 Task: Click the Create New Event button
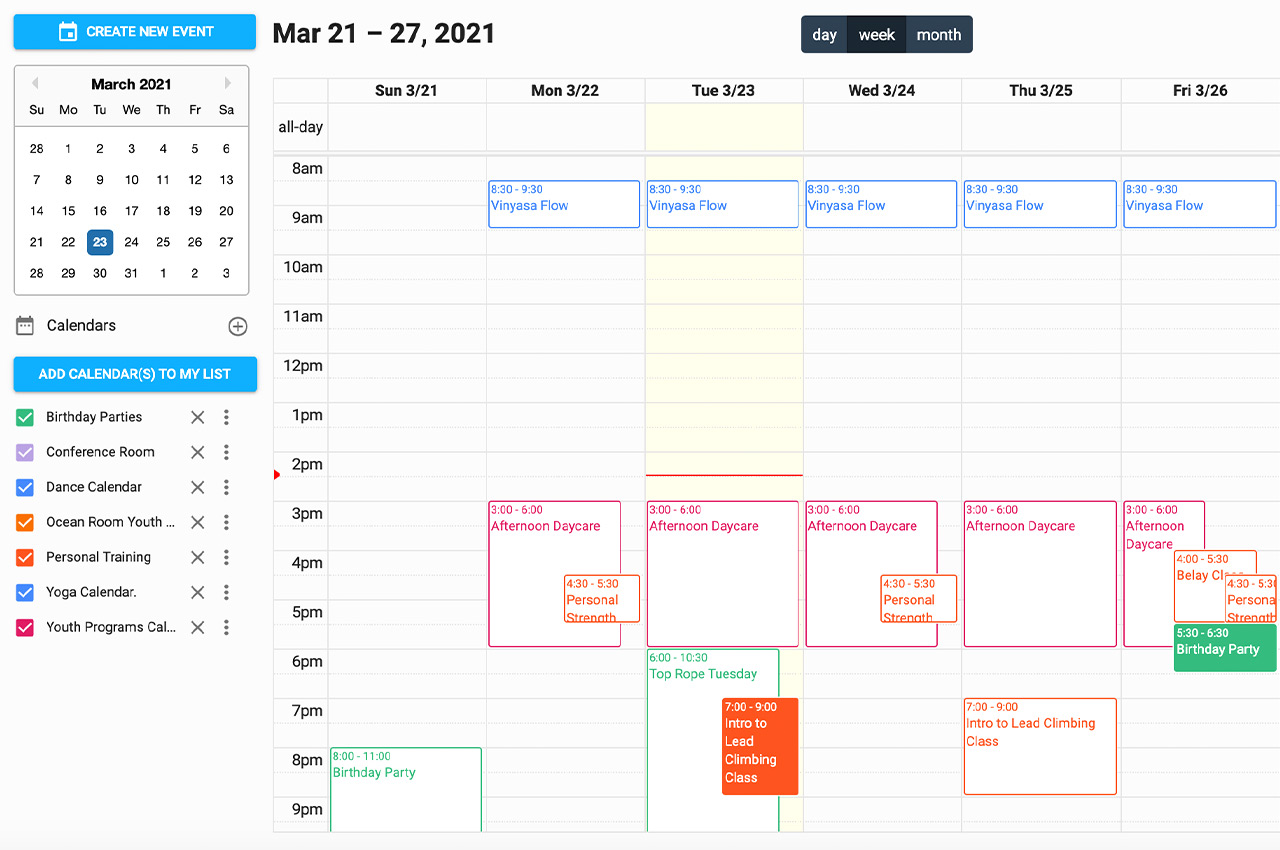[x=134, y=31]
